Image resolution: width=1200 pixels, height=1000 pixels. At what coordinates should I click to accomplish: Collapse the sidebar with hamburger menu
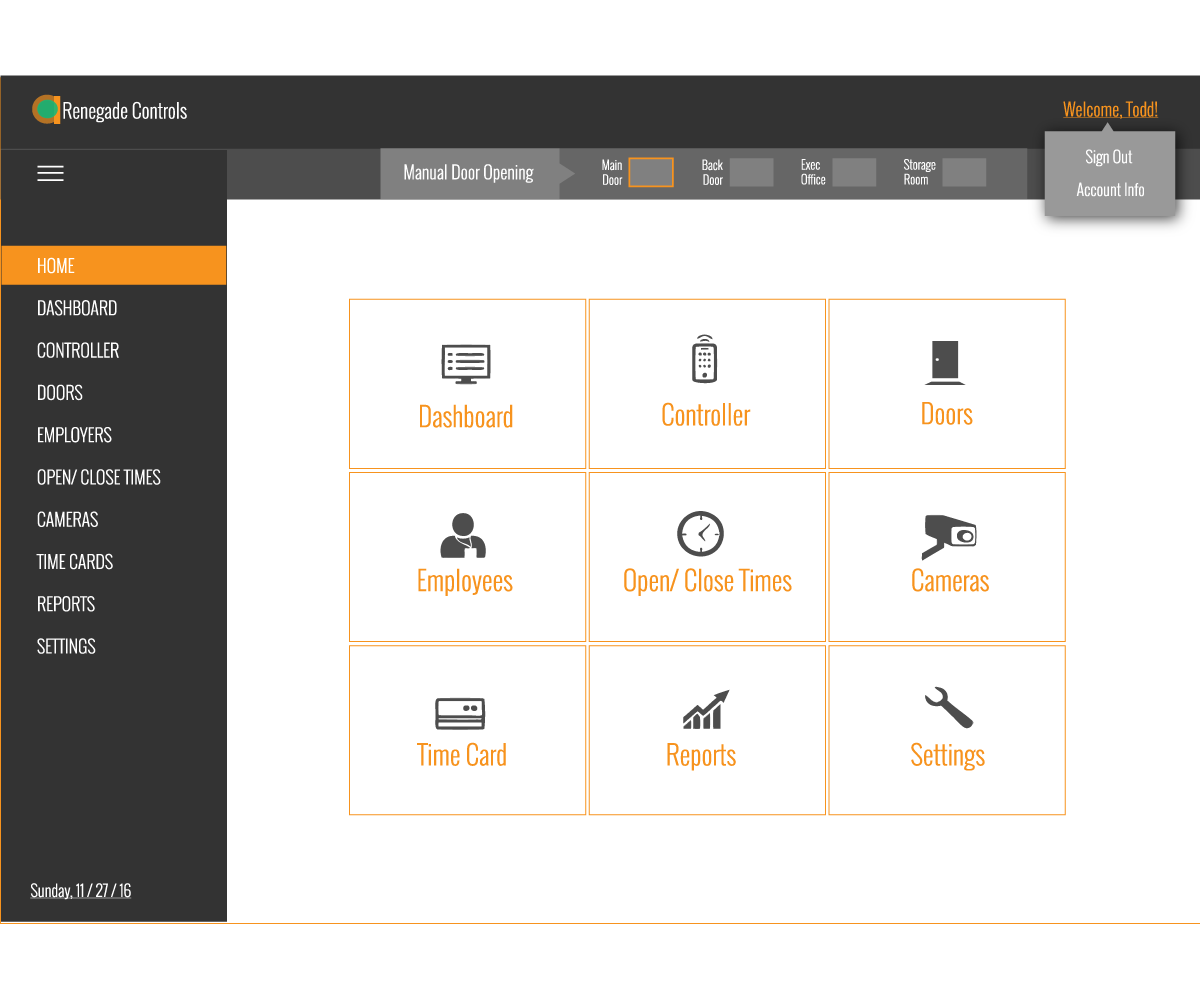pos(50,174)
